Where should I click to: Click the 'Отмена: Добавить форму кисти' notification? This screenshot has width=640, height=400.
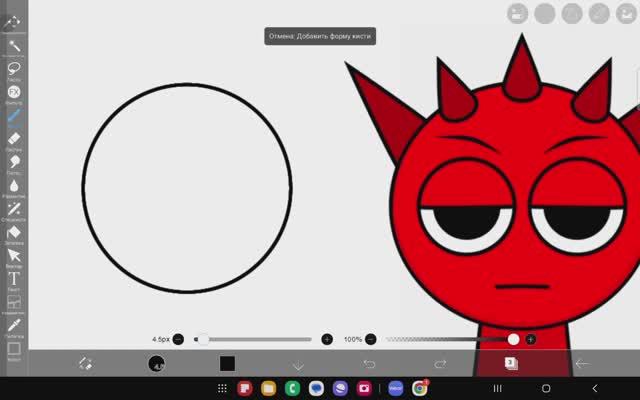click(x=320, y=36)
